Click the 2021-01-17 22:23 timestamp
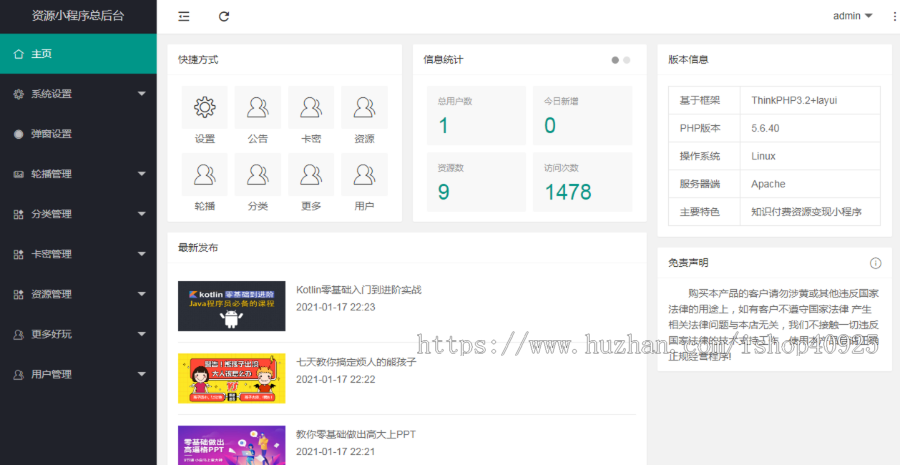The width and height of the screenshot is (900, 465). click(336, 307)
